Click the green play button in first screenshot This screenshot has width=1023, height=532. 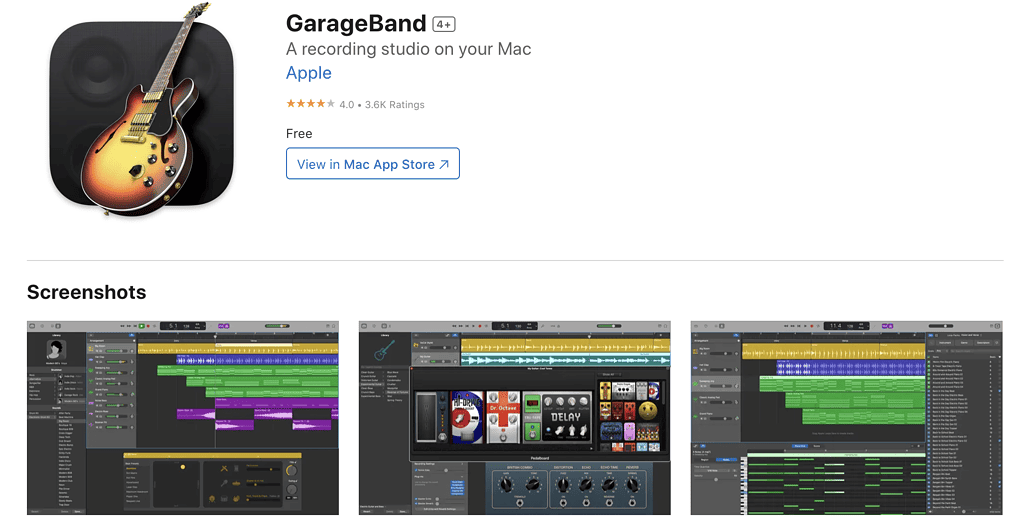[x=142, y=326]
